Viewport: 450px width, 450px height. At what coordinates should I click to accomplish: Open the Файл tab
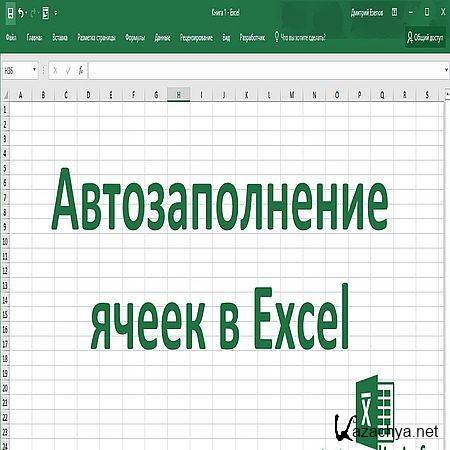[11, 37]
